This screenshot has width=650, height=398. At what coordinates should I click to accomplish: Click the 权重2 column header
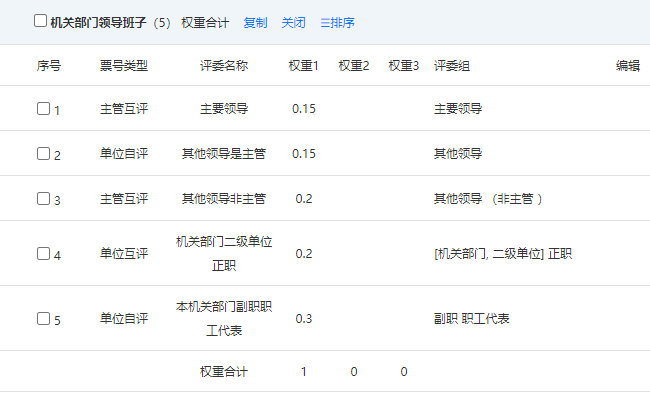click(354, 66)
